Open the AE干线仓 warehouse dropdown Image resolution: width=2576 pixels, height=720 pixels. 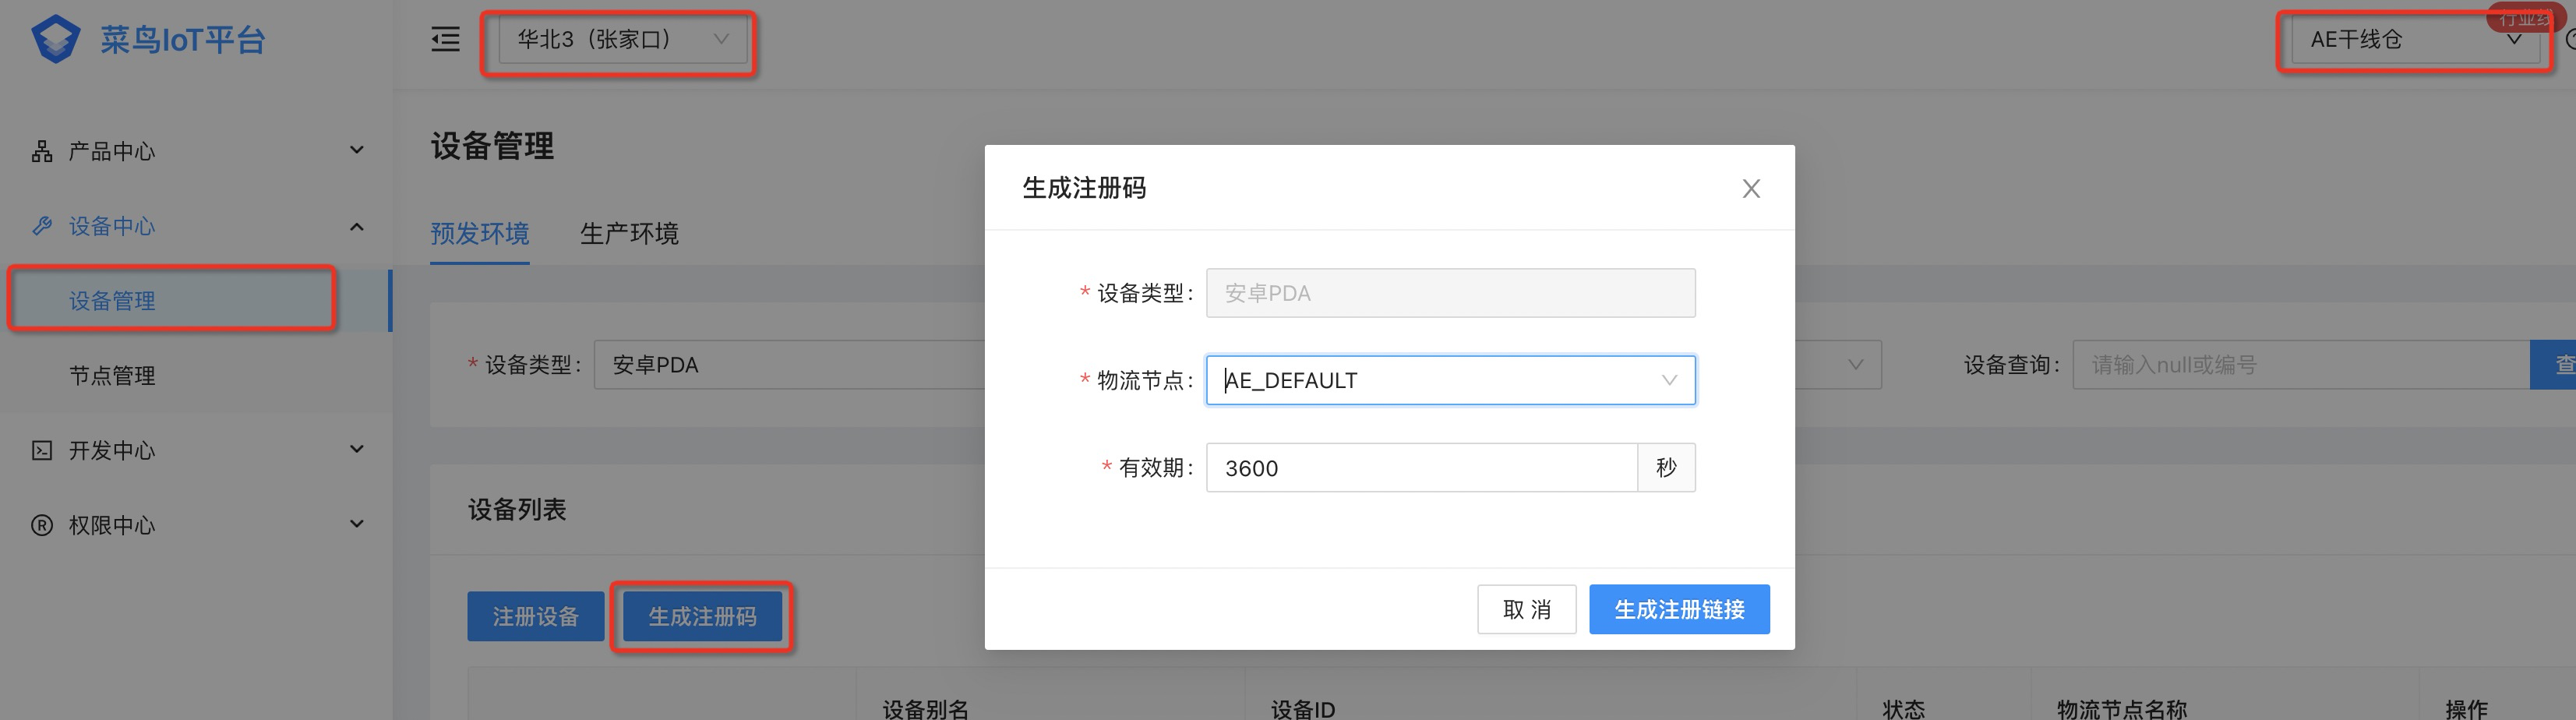[x=2415, y=40]
